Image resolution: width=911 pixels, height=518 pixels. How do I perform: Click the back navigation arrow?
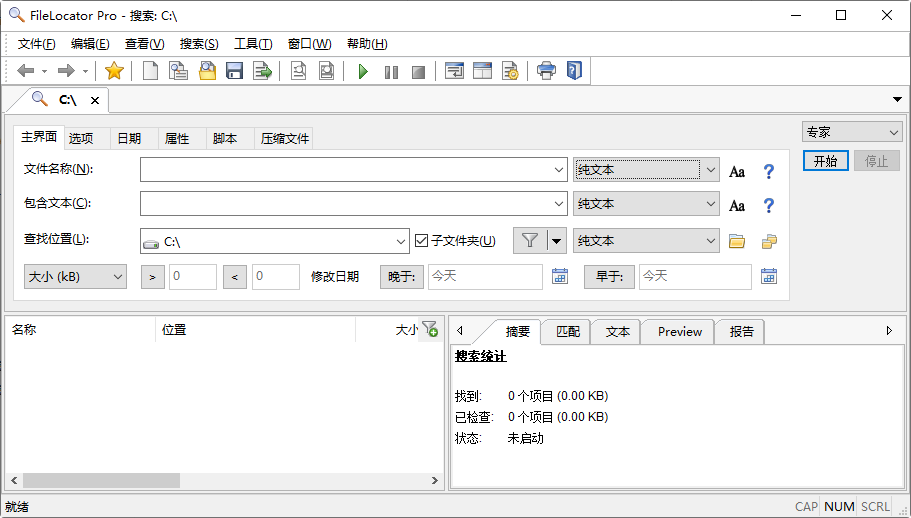click(x=26, y=71)
